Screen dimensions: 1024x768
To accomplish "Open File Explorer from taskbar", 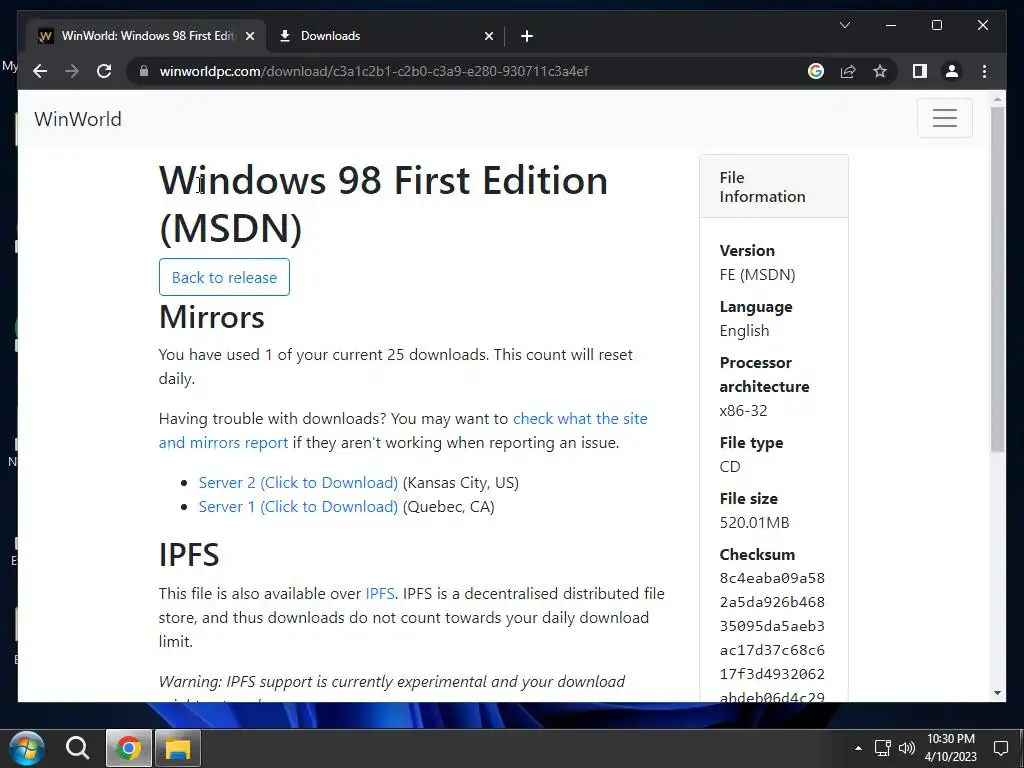I will (x=178, y=748).
